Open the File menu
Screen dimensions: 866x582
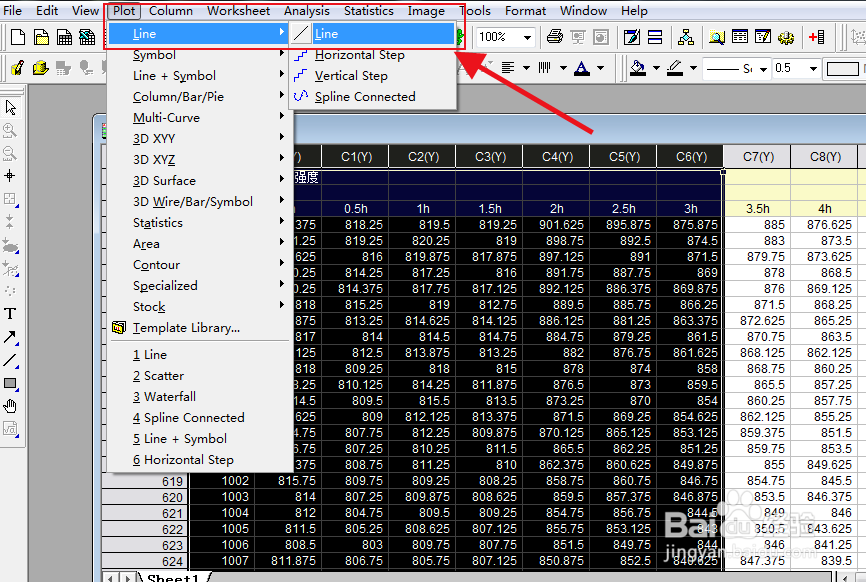tap(12, 10)
